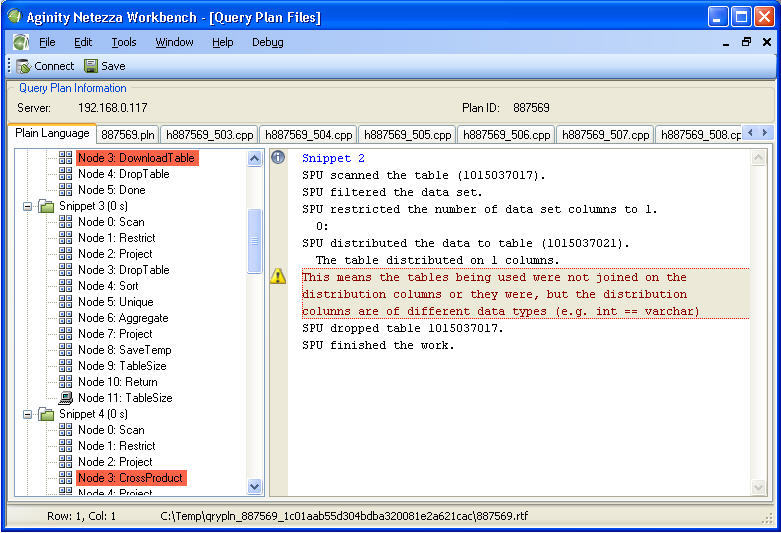The image size is (781, 533).
Task: Switch to the h887569_504.cpp tab
Action: pyautogui.click(x=306, y=135)
